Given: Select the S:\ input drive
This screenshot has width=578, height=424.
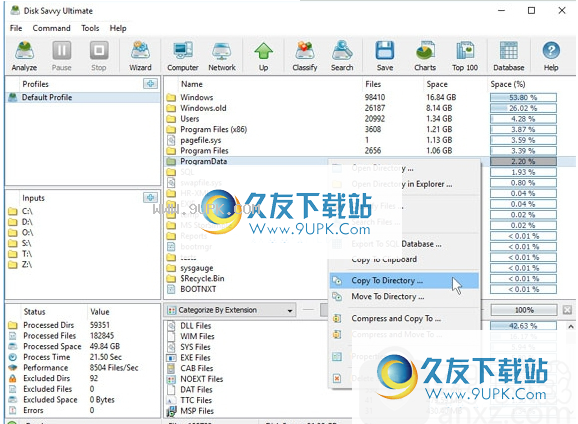Looking at the screenshot, I should click(27, 243).
